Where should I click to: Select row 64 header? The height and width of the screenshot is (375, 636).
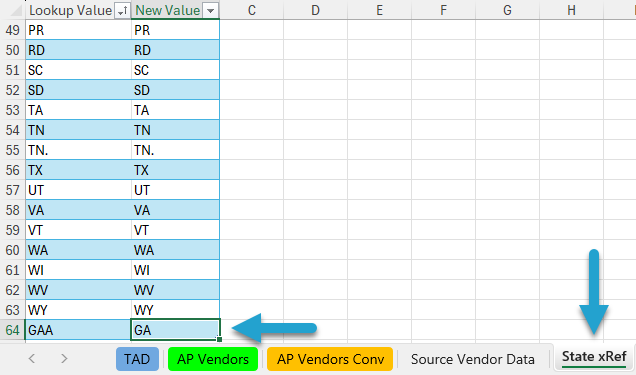13,330
